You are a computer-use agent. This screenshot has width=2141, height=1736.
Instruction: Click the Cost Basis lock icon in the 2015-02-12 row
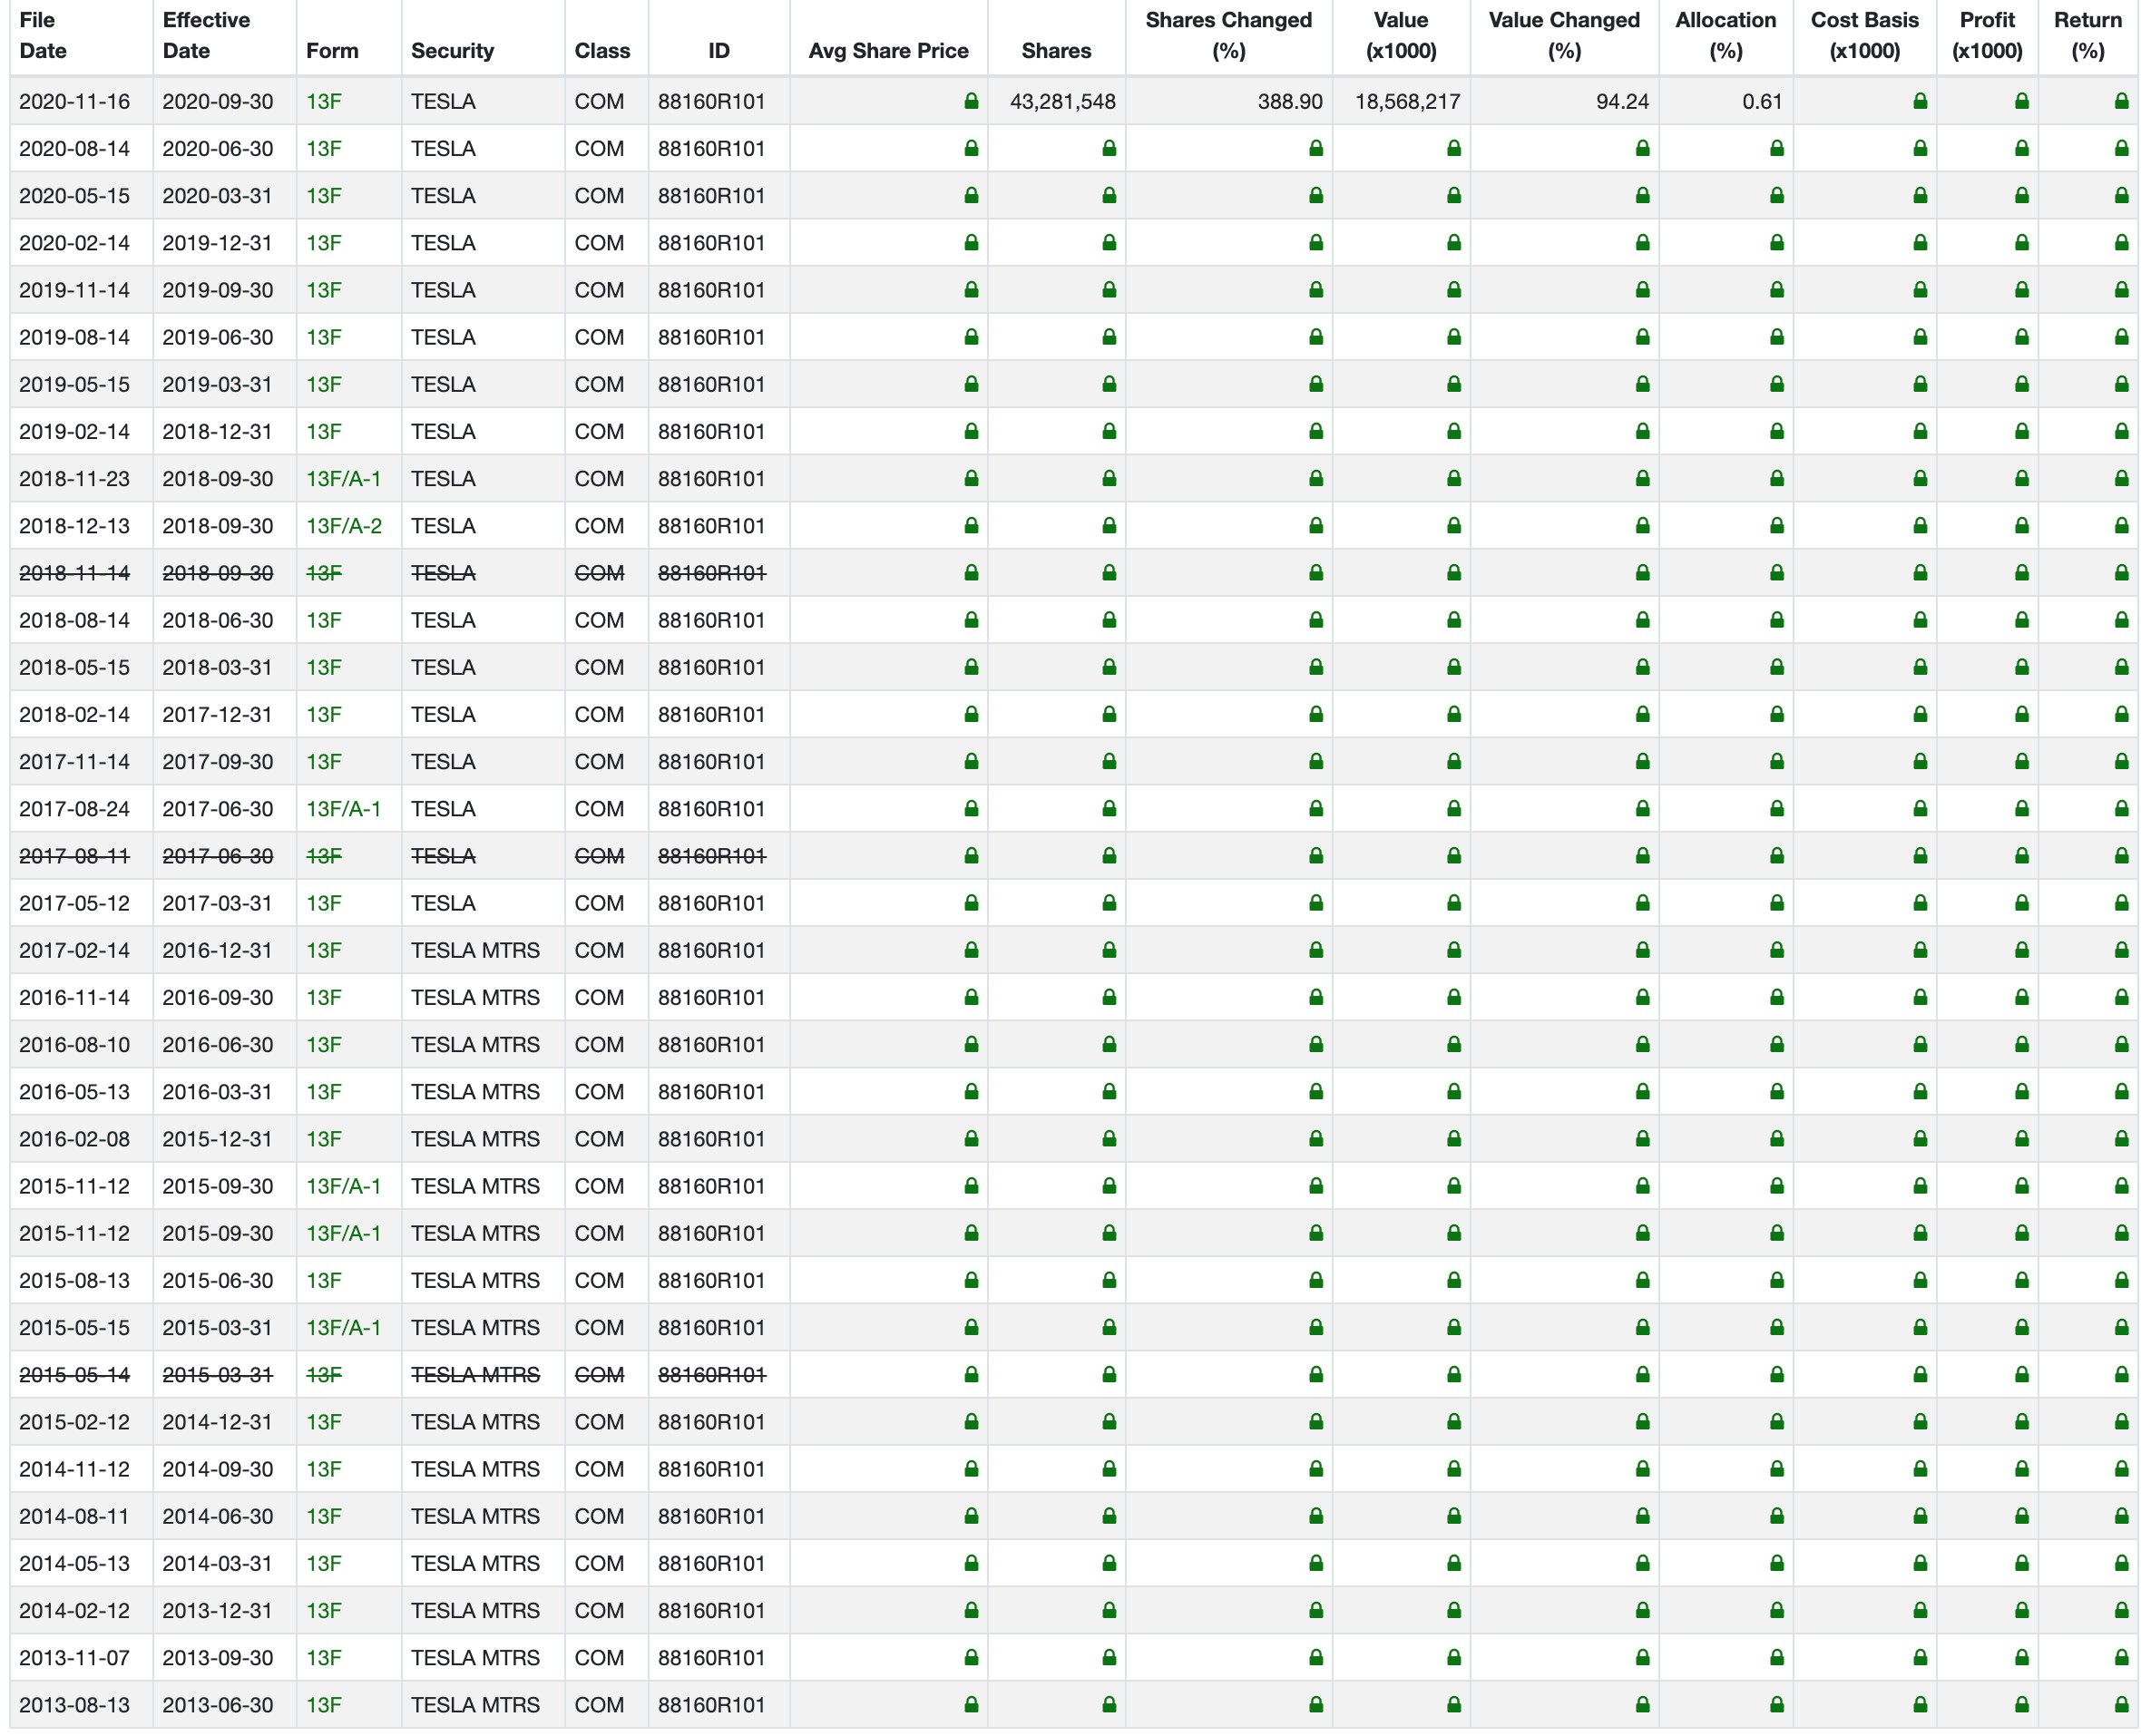pyautogui.click(x=1919, y=1422)
